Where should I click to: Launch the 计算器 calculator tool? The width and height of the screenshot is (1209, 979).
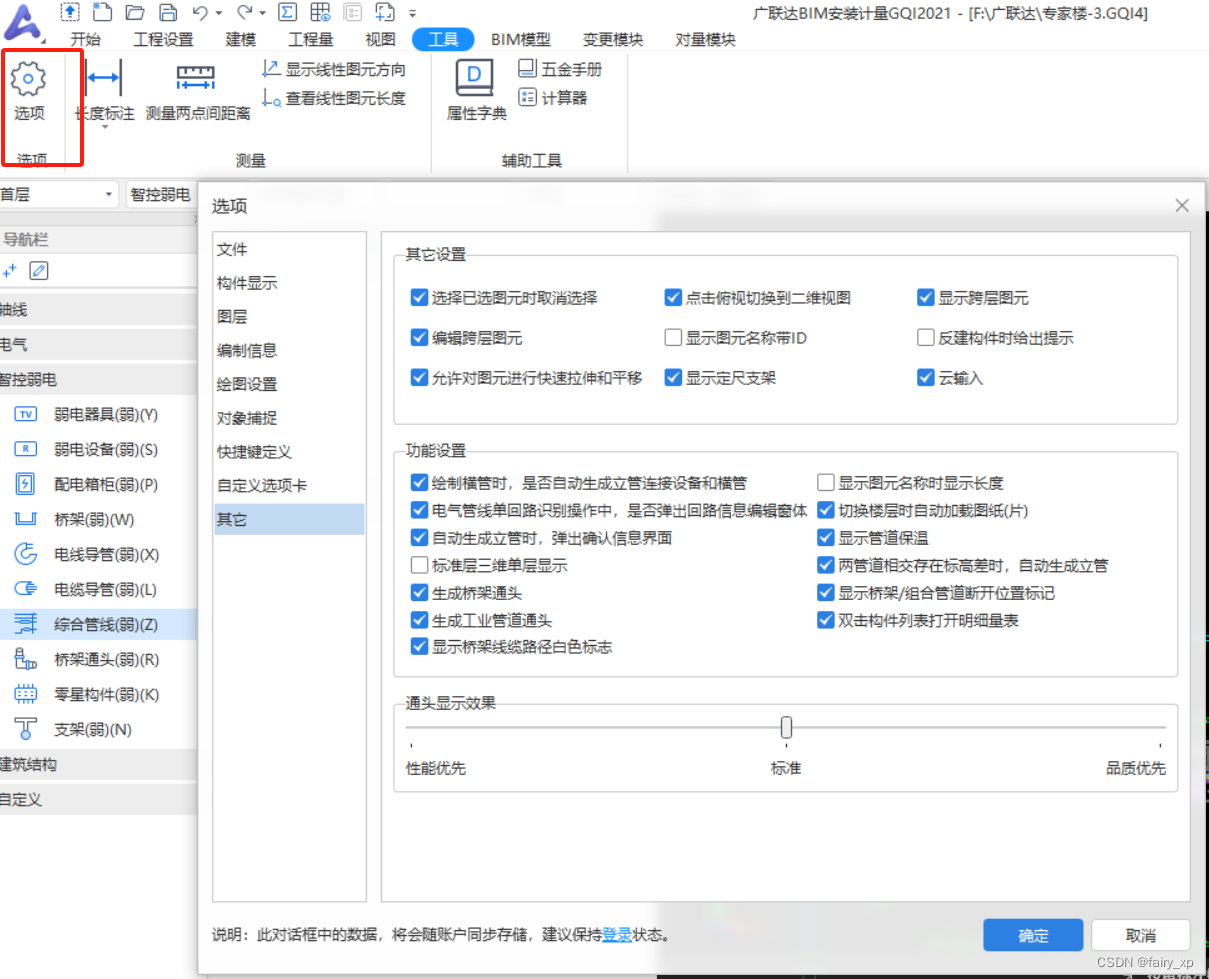pyautogui.click(x=553, y=98)
